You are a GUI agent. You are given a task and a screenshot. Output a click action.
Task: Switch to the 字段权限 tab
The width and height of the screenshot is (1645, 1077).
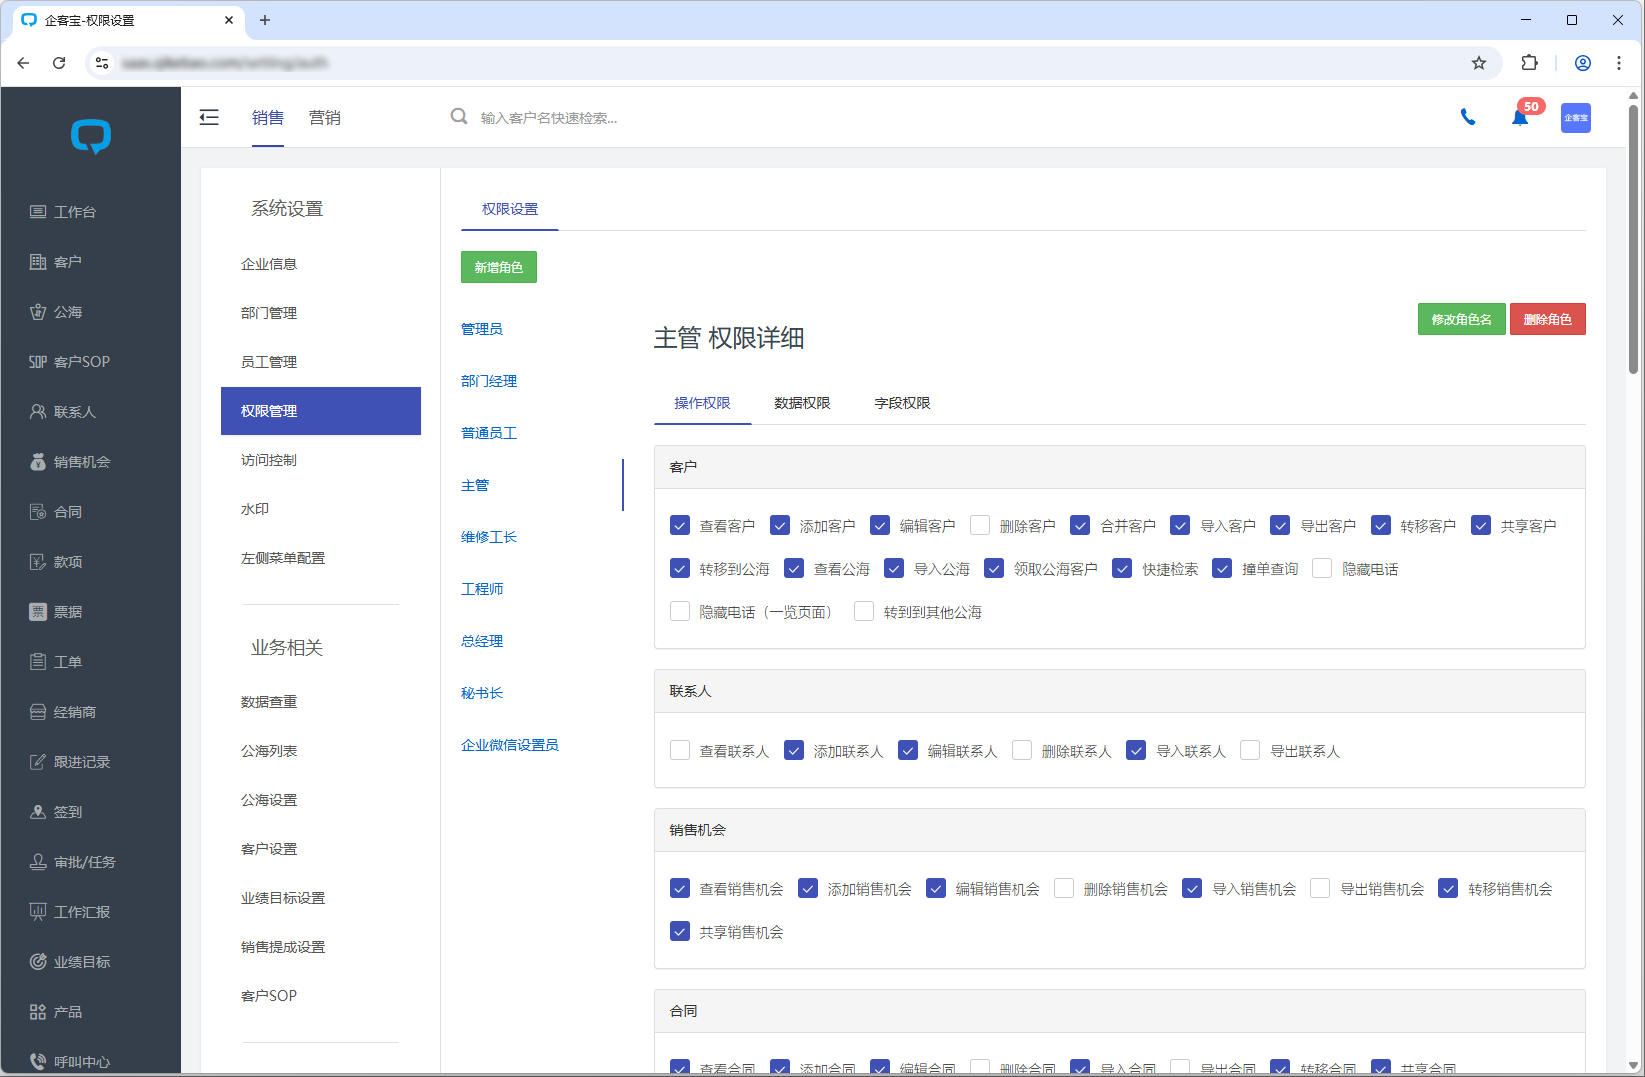[x=902, y=403]
